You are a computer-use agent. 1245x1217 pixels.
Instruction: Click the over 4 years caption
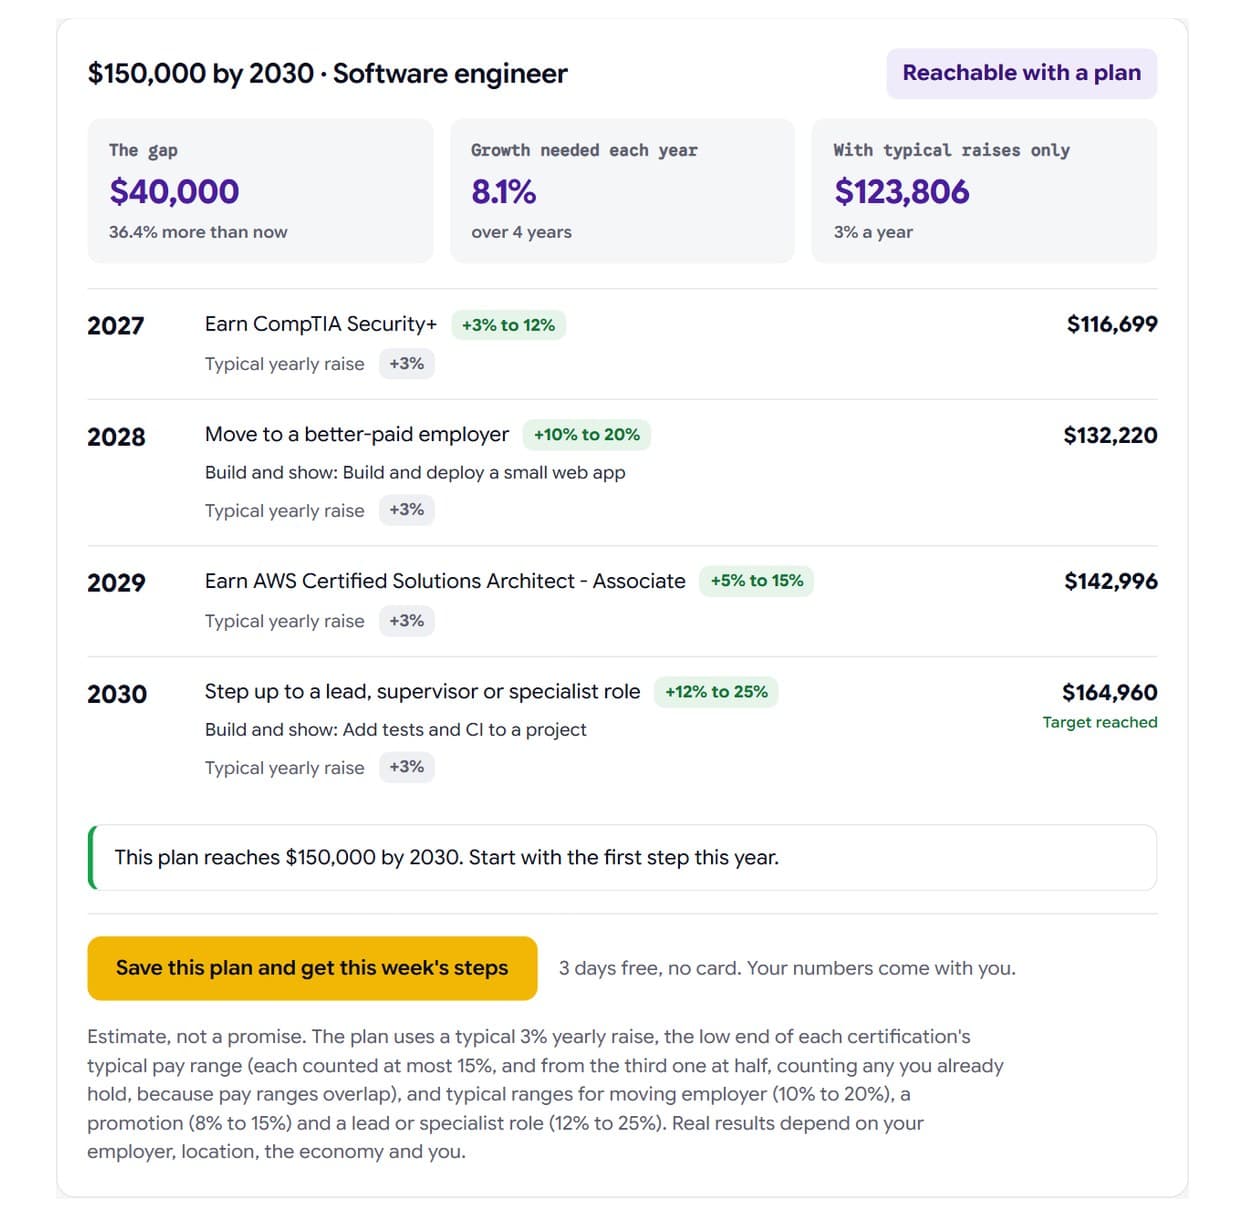point(521,232)
